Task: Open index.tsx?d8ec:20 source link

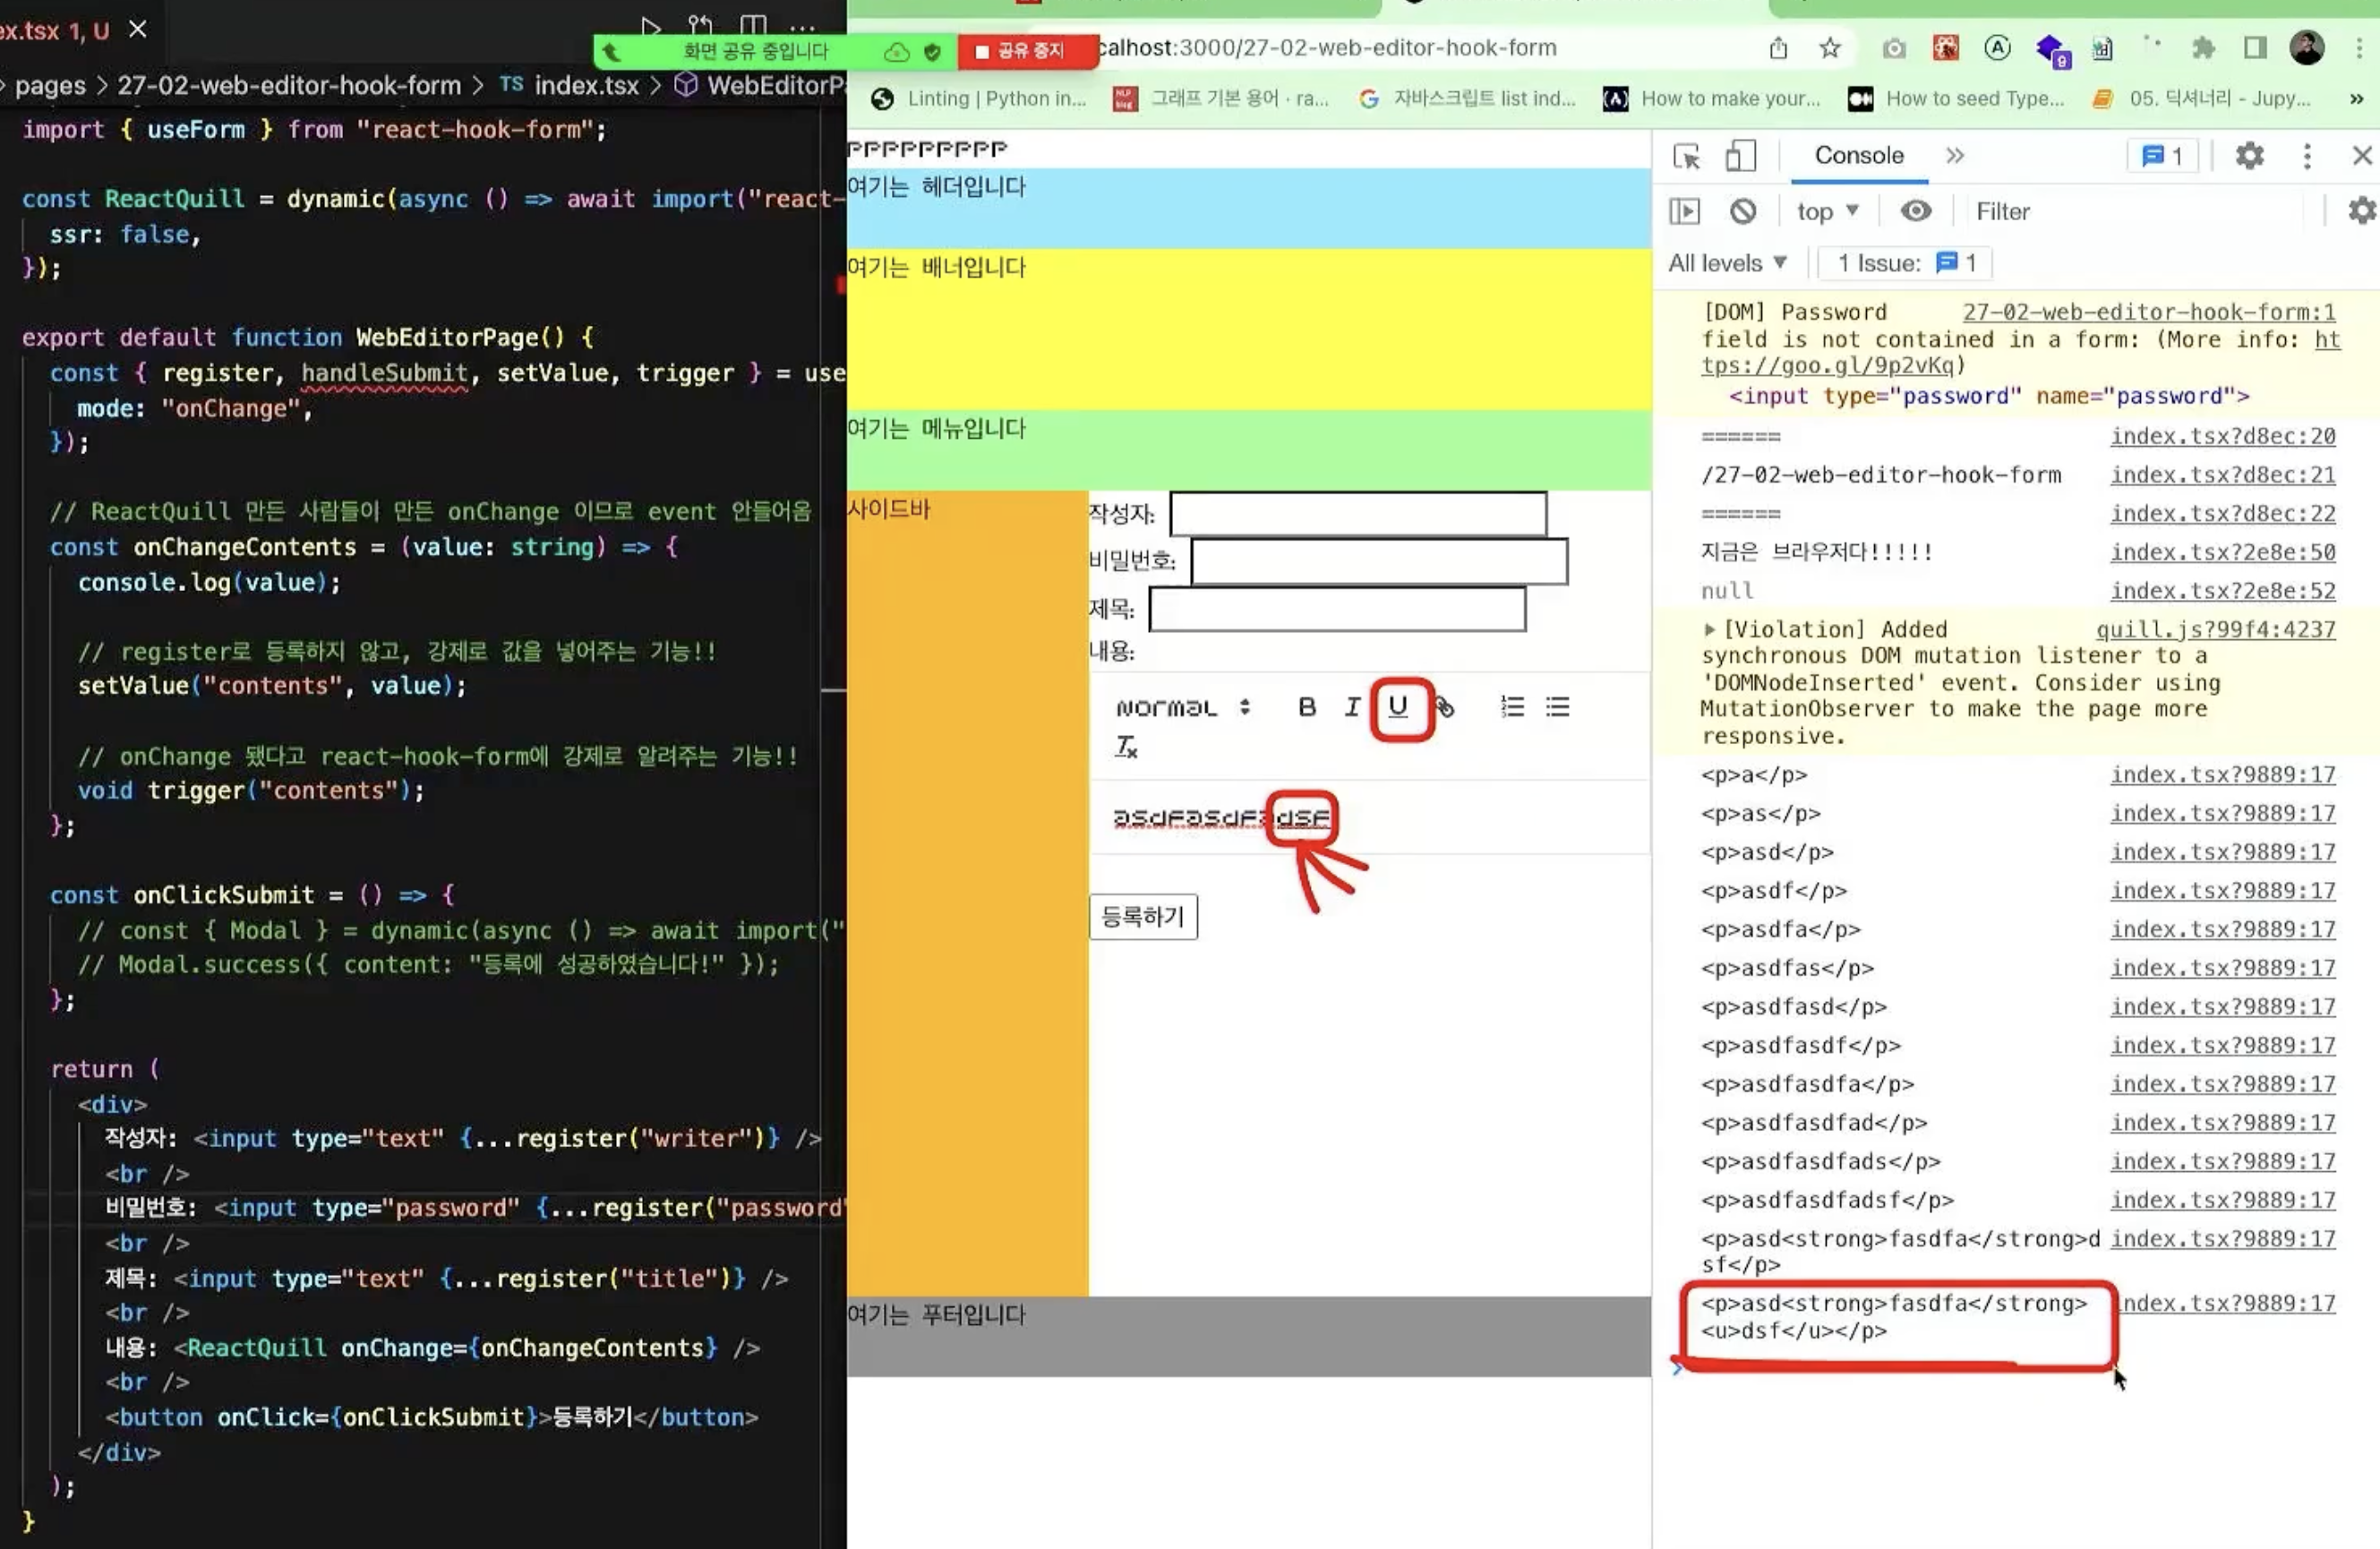Action: coord(2222,436)
